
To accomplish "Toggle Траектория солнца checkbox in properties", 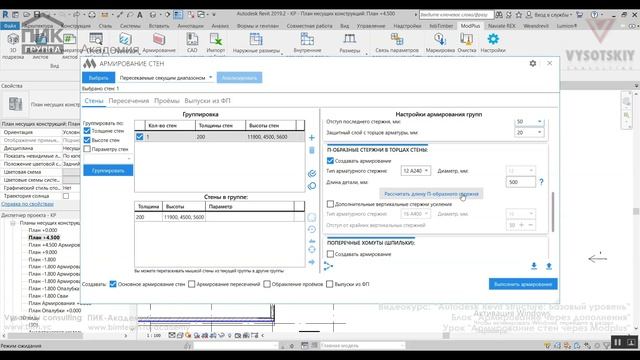I will [66, 196].
